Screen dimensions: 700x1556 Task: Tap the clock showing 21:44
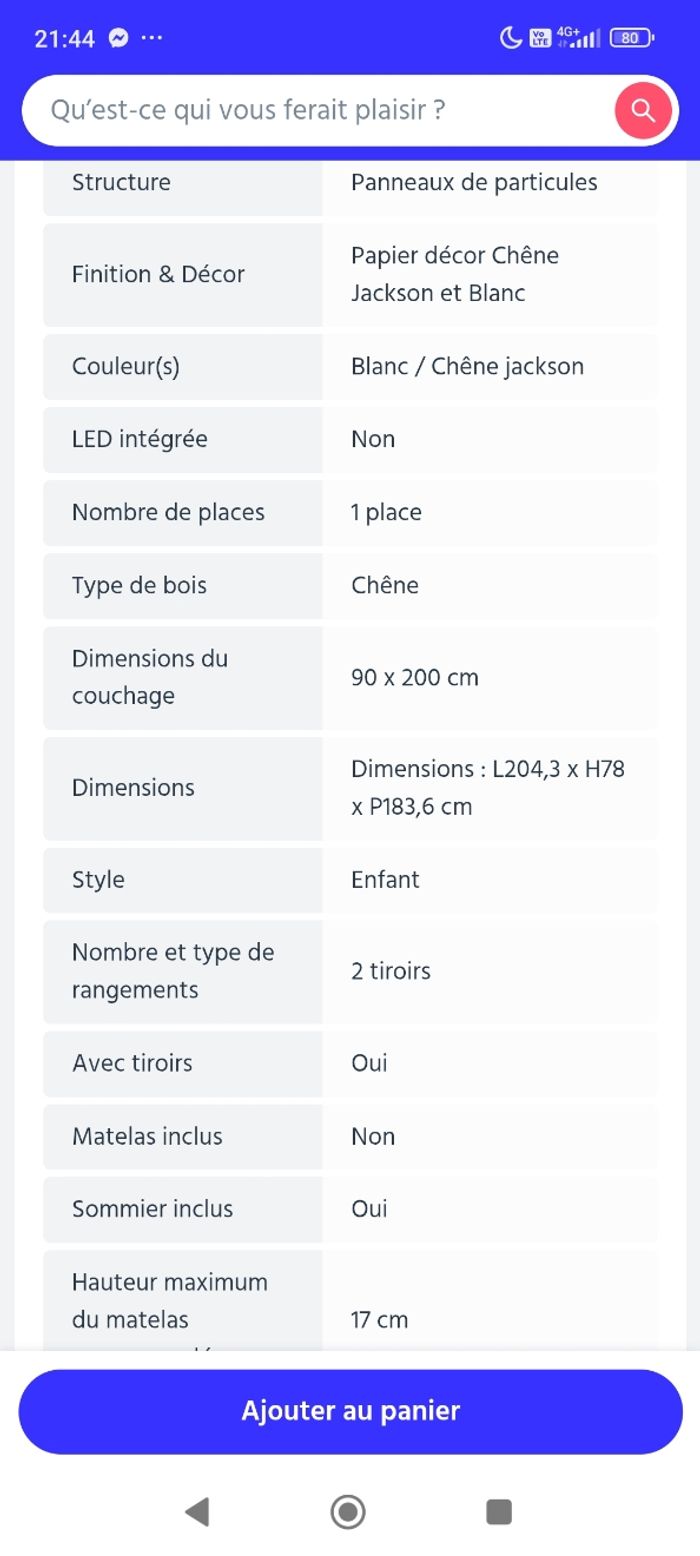pyautogui.click(x=64, y=37)
